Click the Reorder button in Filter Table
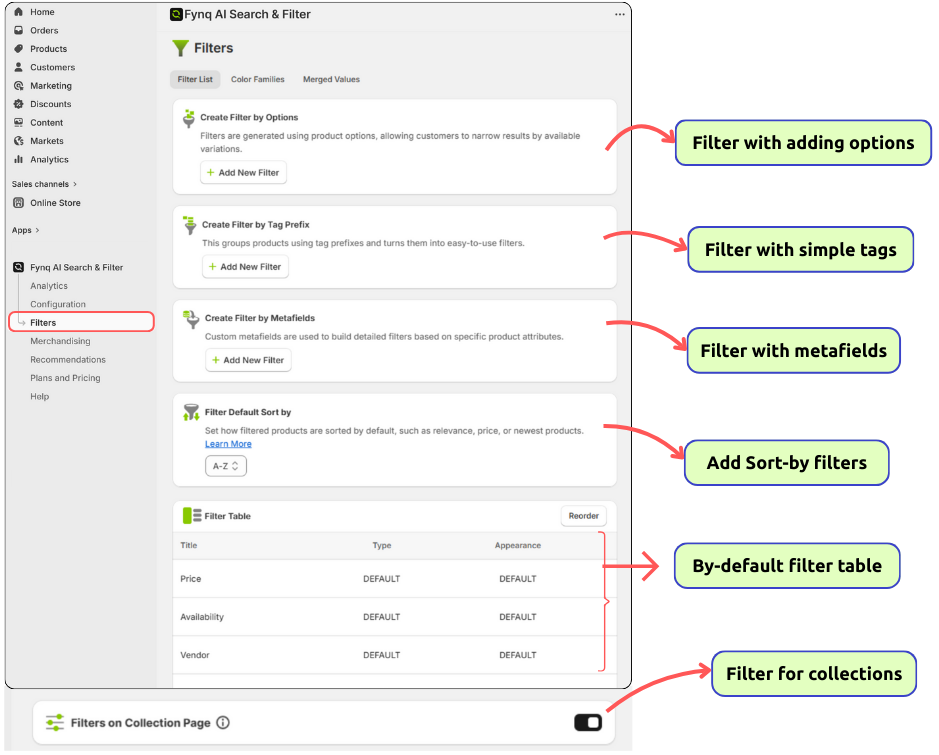 (583, 516)
